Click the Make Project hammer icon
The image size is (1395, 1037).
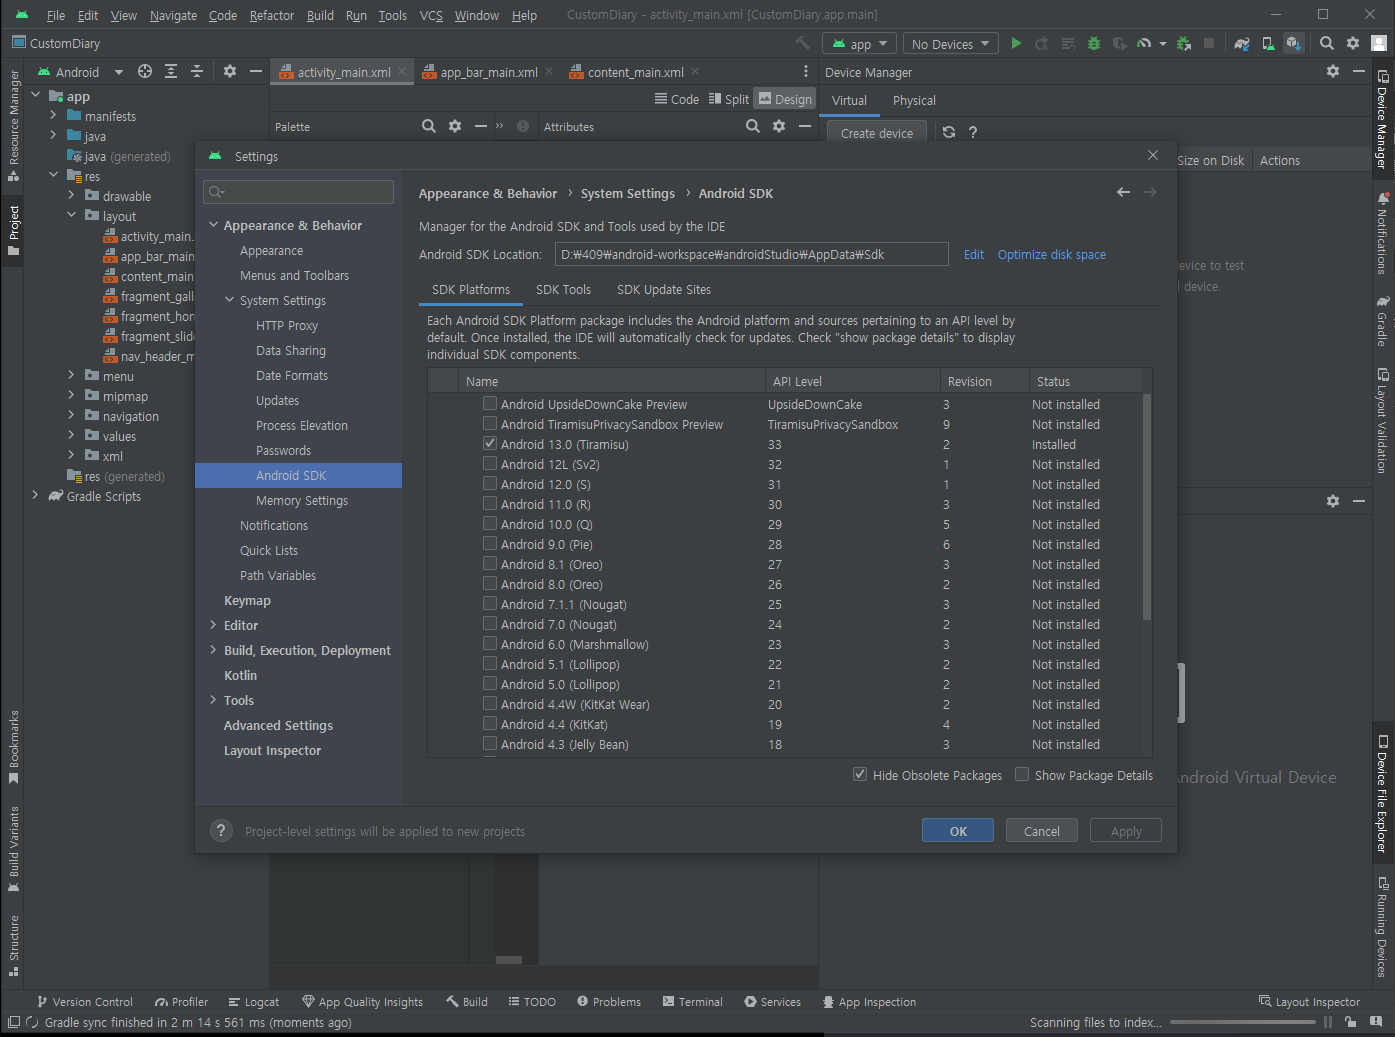pyautogui.click(x=802, y=43)
